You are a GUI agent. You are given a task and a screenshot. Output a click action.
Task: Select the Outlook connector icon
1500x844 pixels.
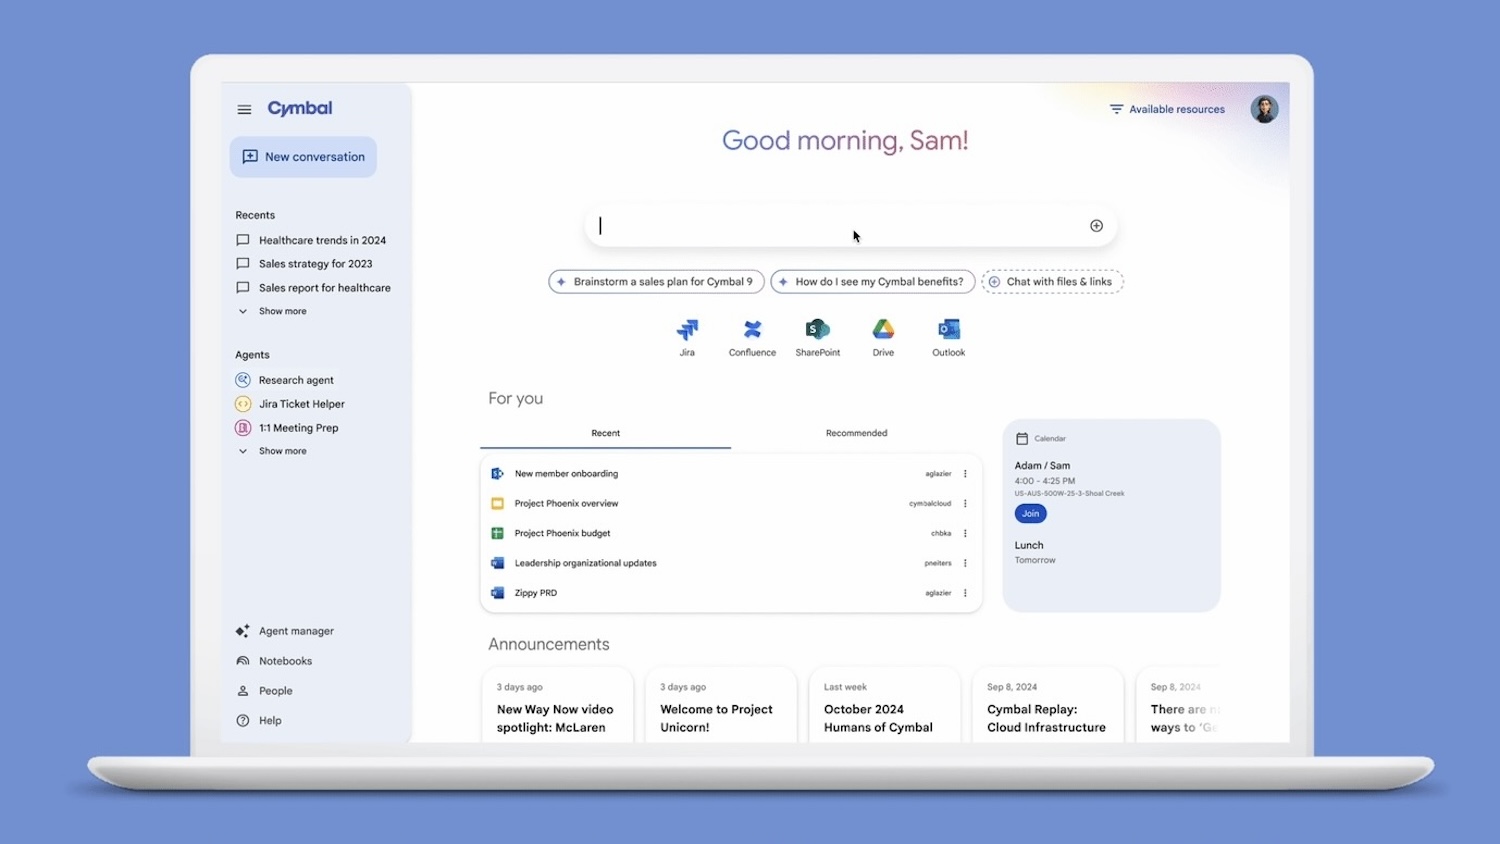tap(947, 330)
